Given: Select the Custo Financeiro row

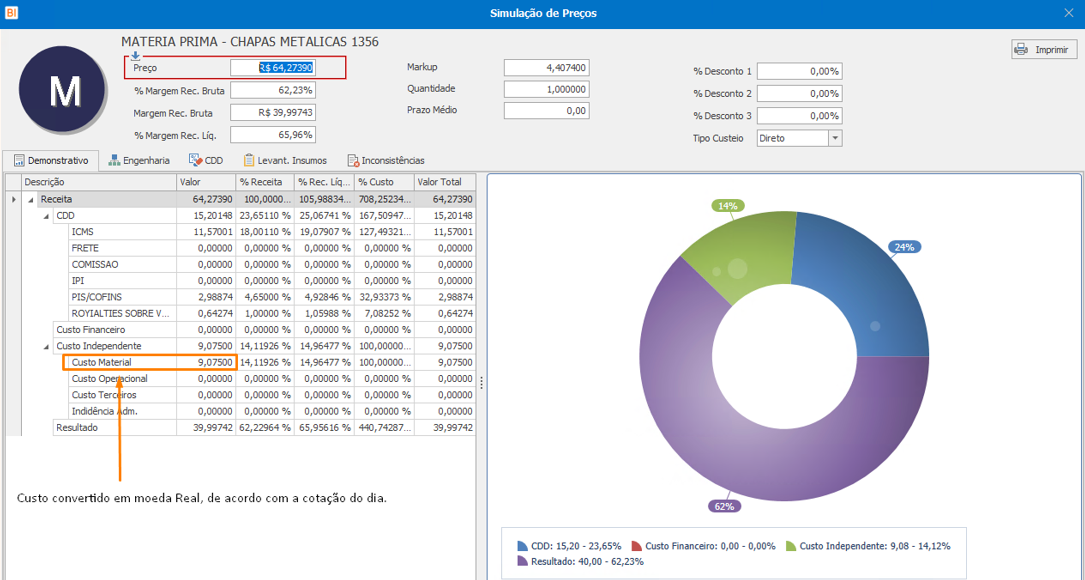Looking at the screenshot, I should (x=264, y=329).
